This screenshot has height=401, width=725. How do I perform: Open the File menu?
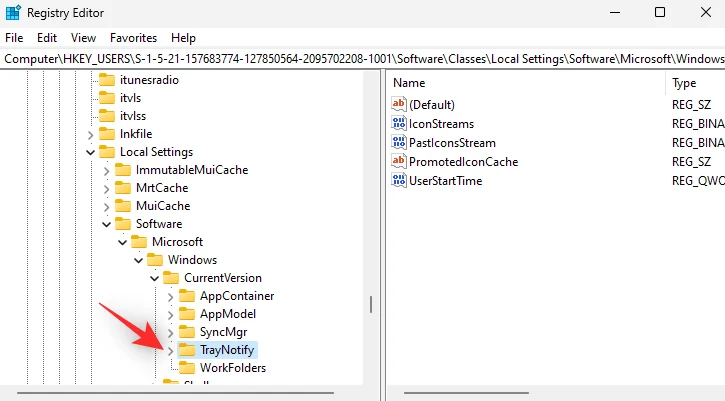tap(14, 37)
